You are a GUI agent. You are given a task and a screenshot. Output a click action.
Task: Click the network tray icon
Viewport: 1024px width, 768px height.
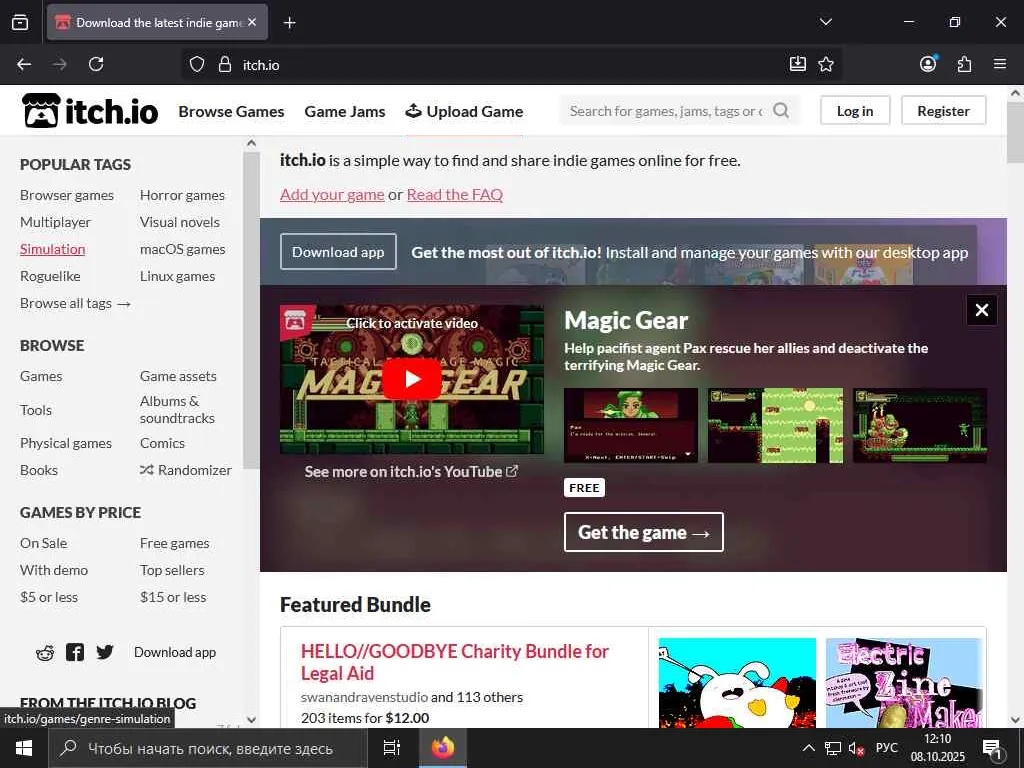click(833, 748)
